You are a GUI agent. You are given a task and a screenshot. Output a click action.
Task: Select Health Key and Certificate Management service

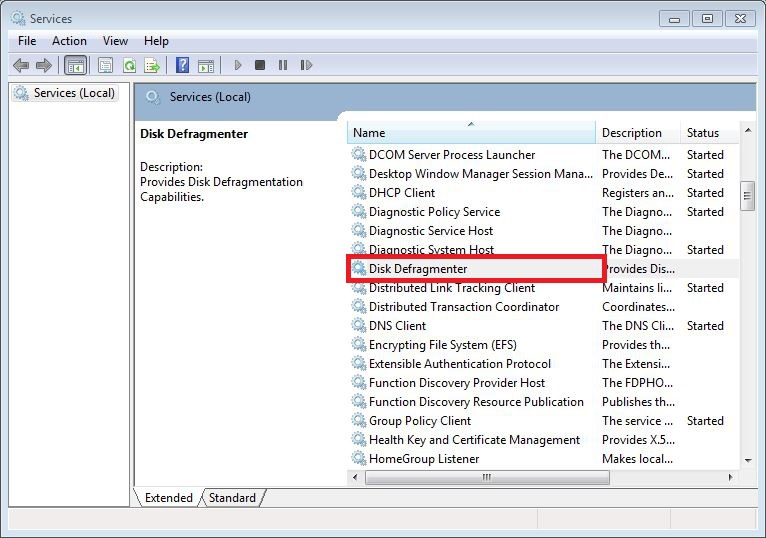pyautogui.click(x=474, y=440)
